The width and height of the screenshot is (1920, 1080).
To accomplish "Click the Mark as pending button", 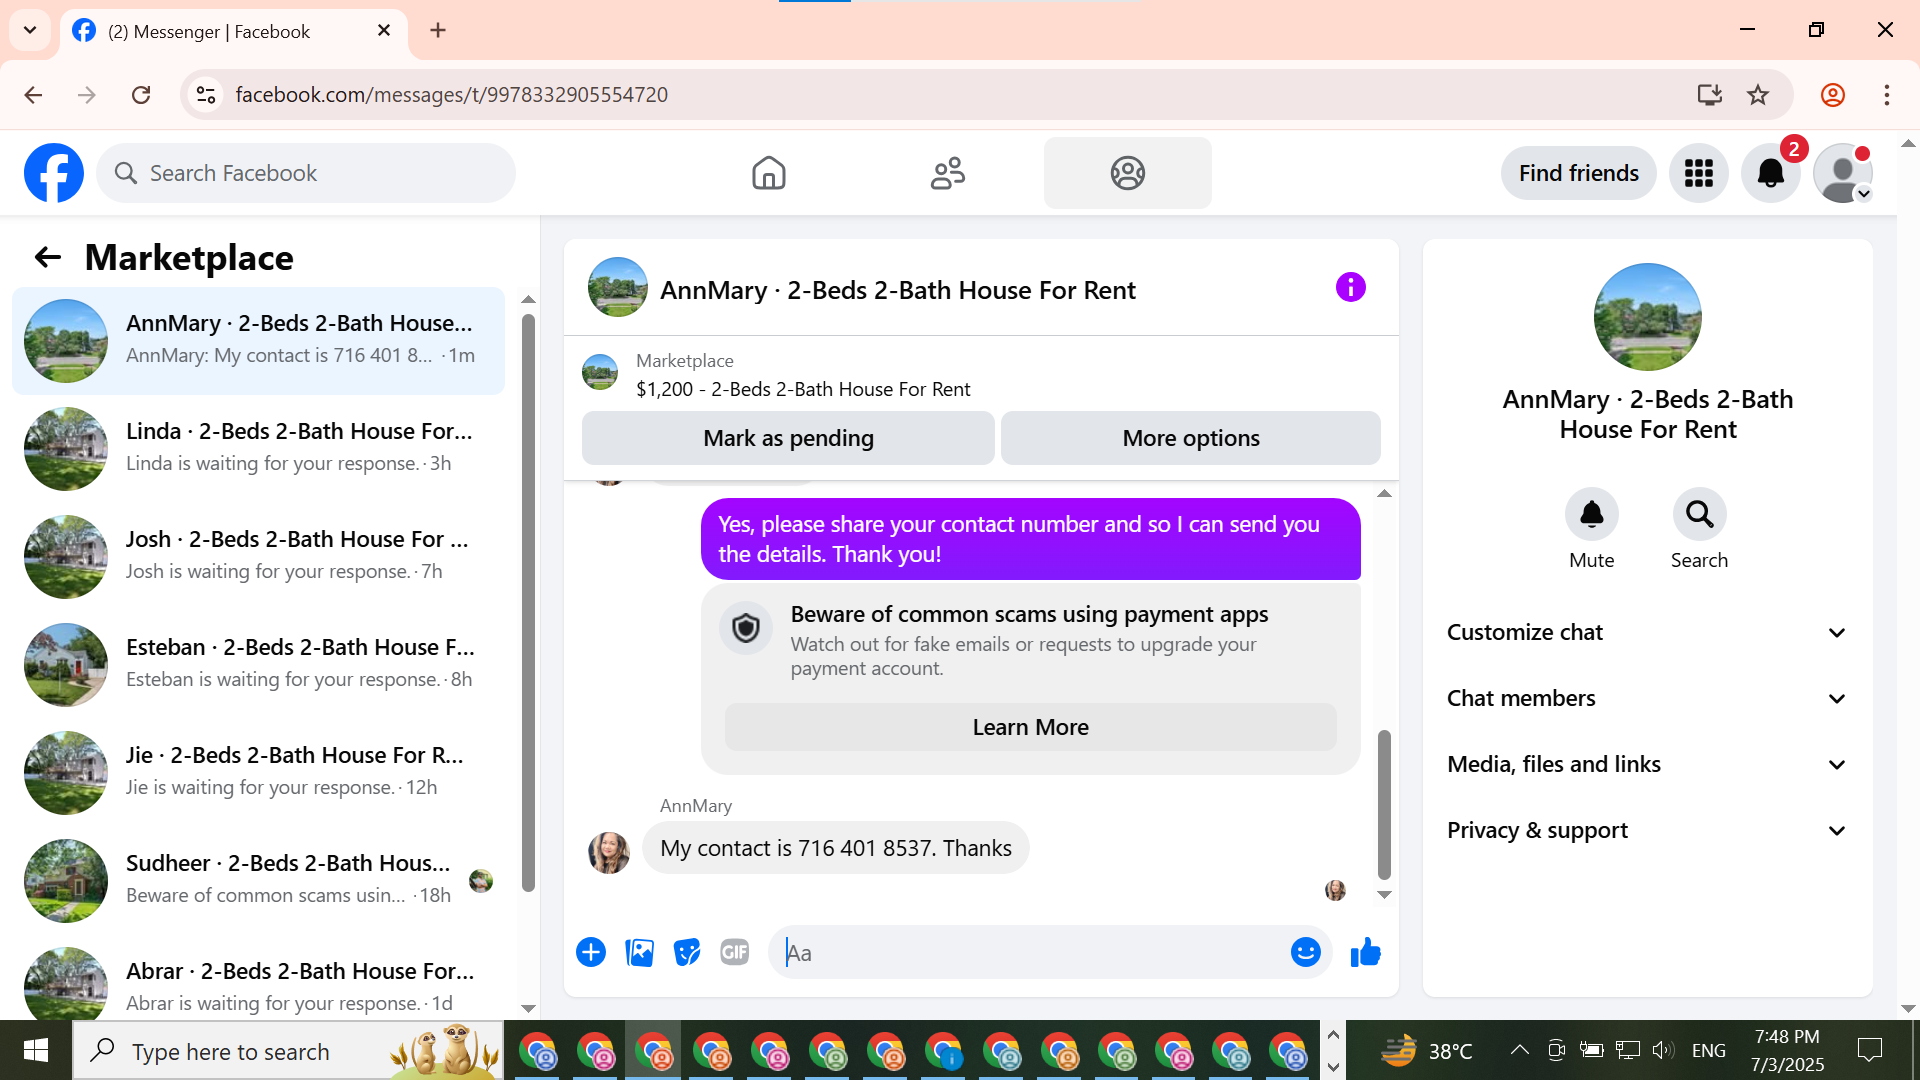I will tap(788, 439).
